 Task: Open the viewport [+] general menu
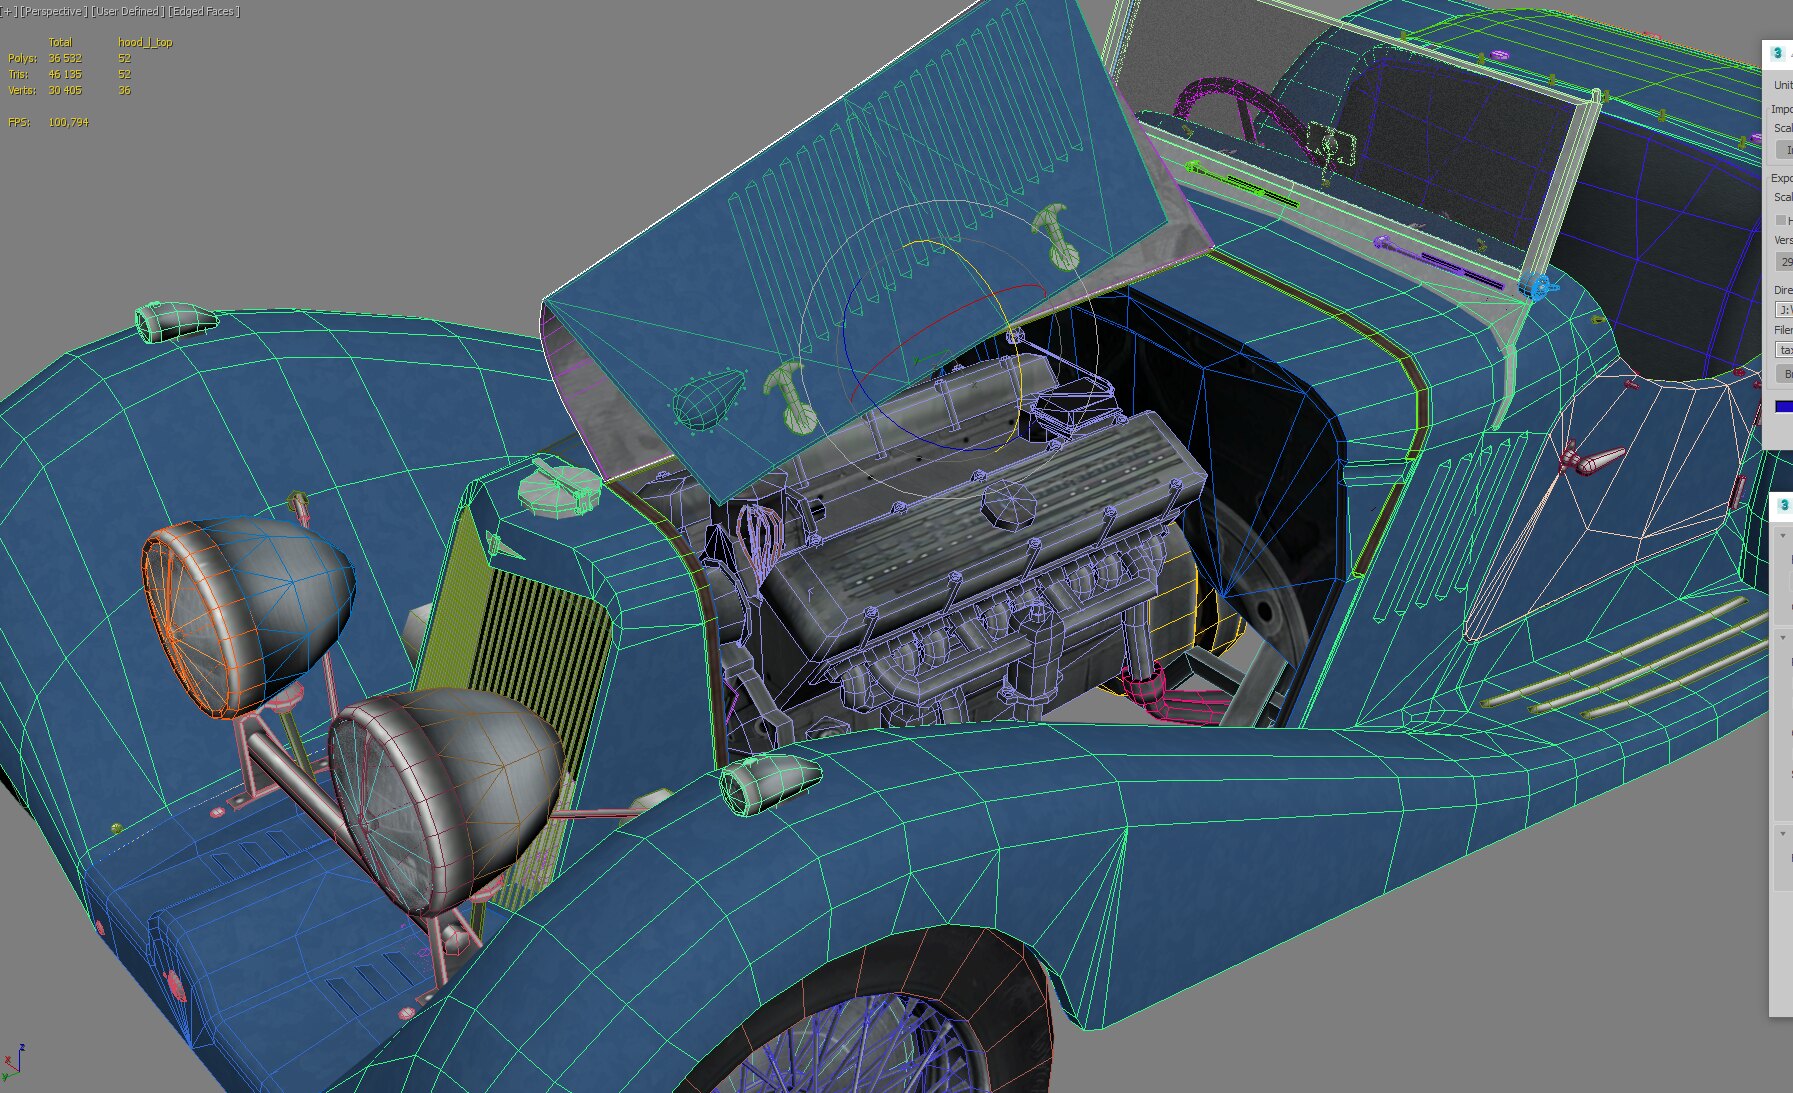[x=8, y=12]
